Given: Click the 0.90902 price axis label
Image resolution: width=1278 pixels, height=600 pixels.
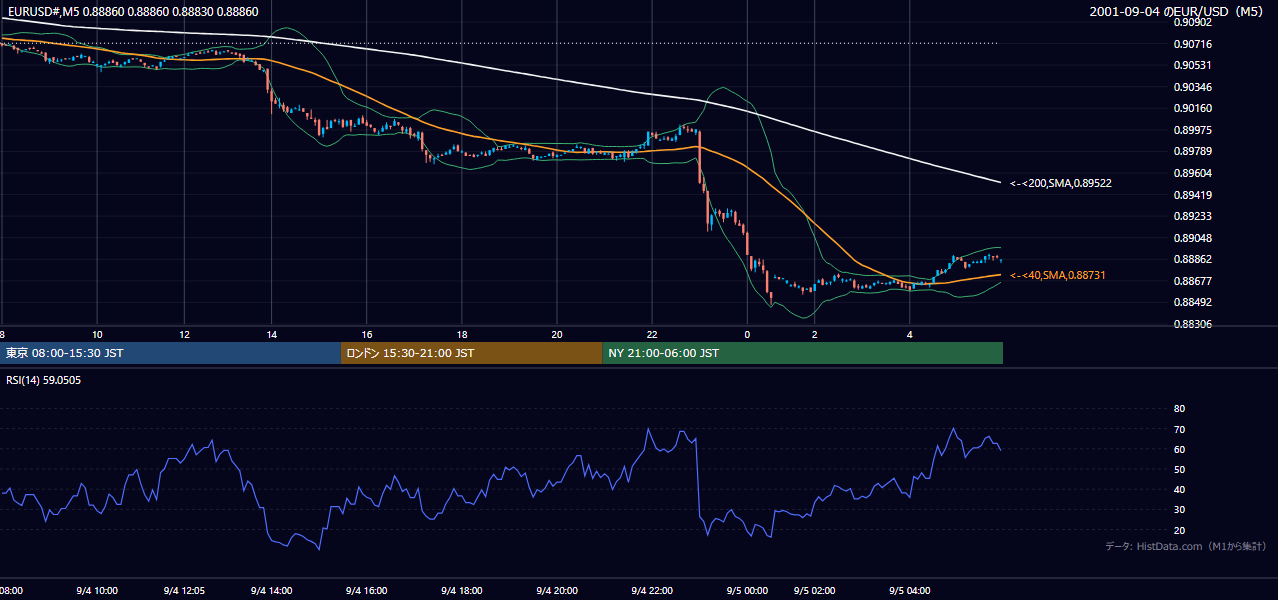Looking at the screenshot, I should coord(1193,22).
